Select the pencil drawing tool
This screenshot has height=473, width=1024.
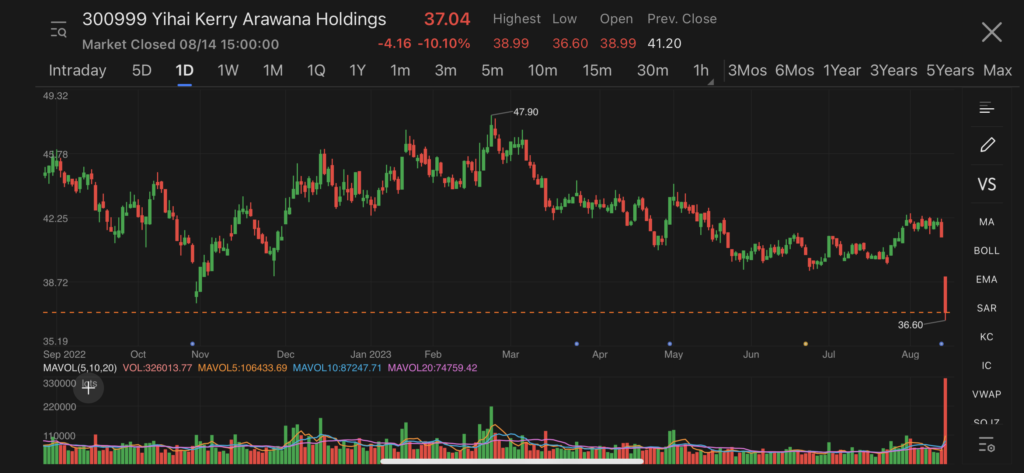point(987,145)
